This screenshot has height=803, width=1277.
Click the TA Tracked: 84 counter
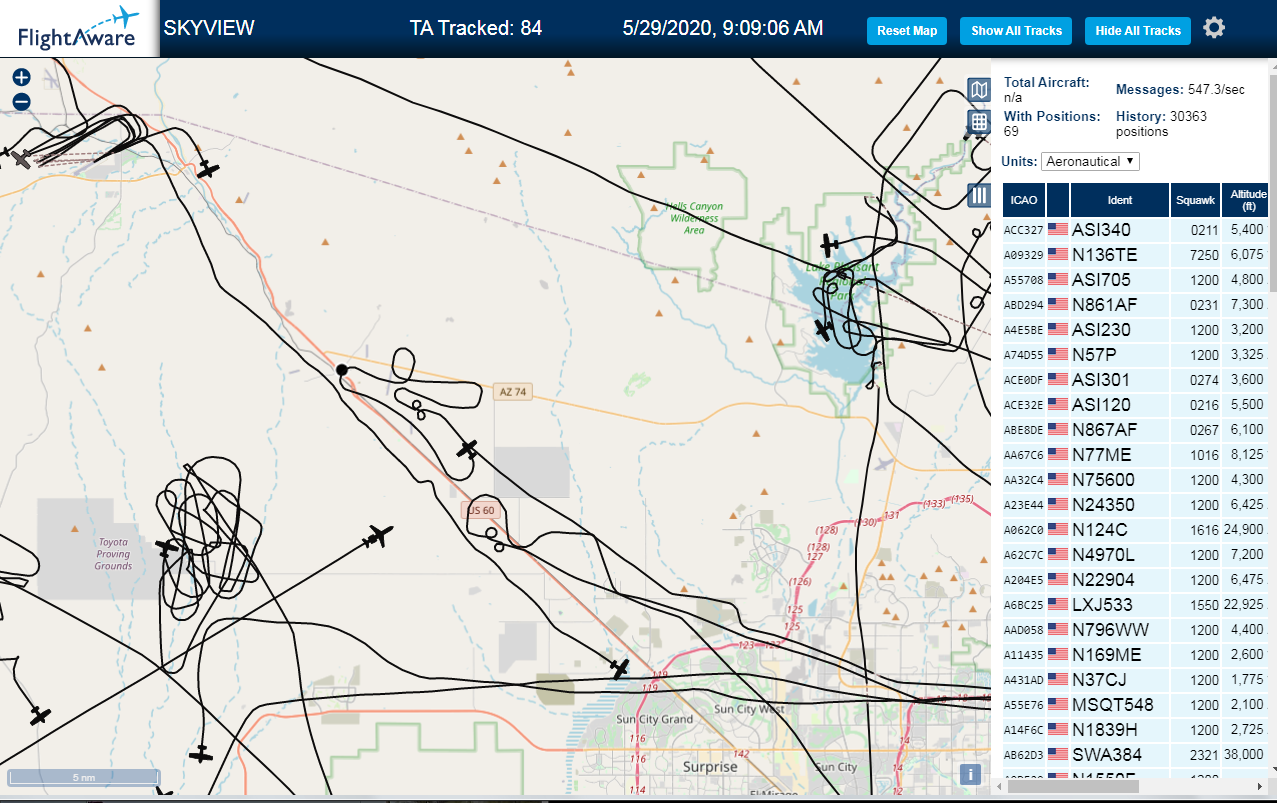[x=476, y=28]
